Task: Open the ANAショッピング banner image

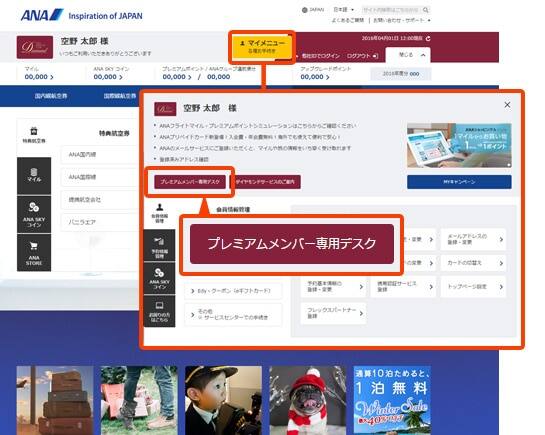Action: click(459, 145)
